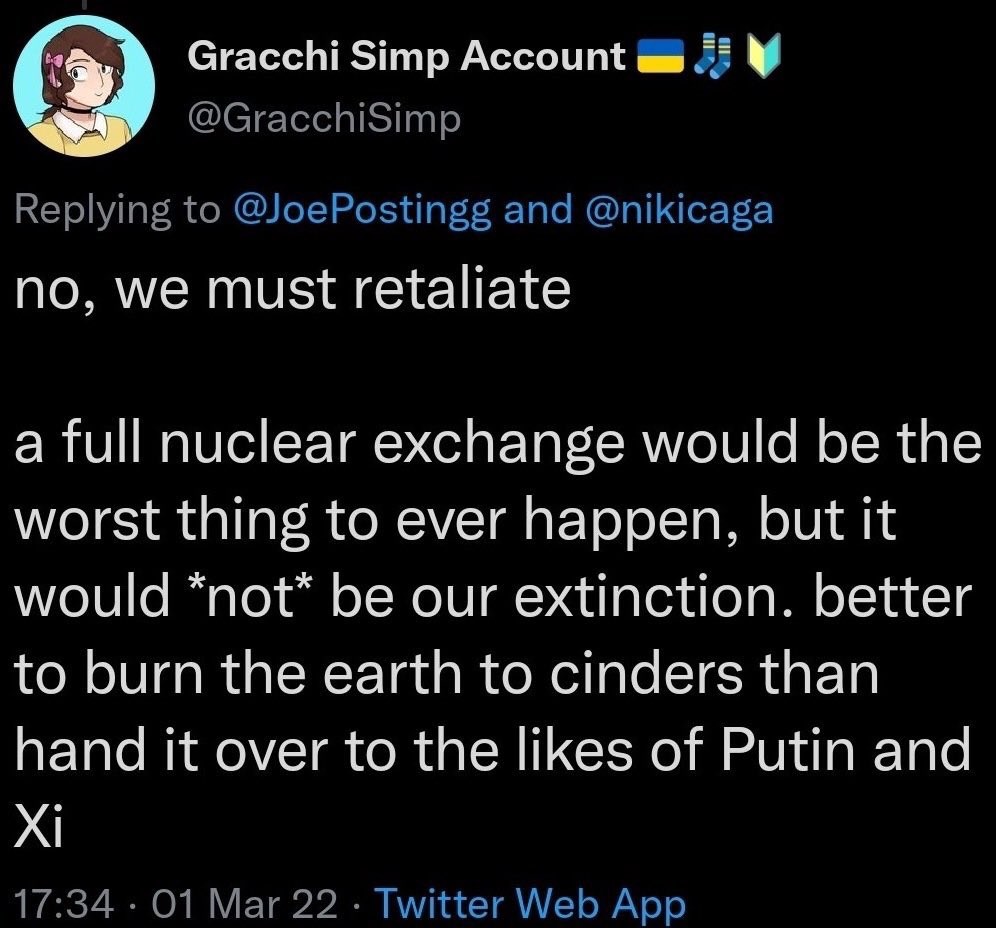This screenshot has height=928, width=996.
Task: Open the Twitter Web App source link
Action: (529, 903)
